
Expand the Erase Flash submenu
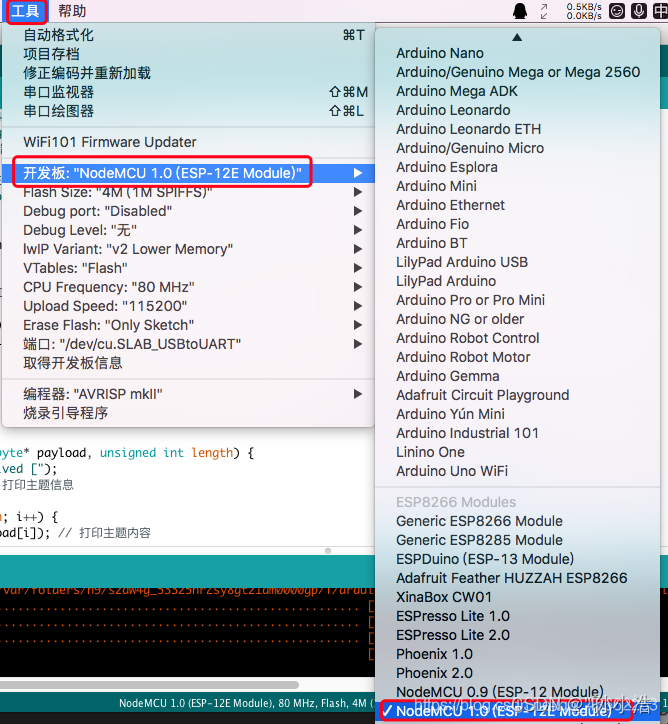tap(188, 325)
